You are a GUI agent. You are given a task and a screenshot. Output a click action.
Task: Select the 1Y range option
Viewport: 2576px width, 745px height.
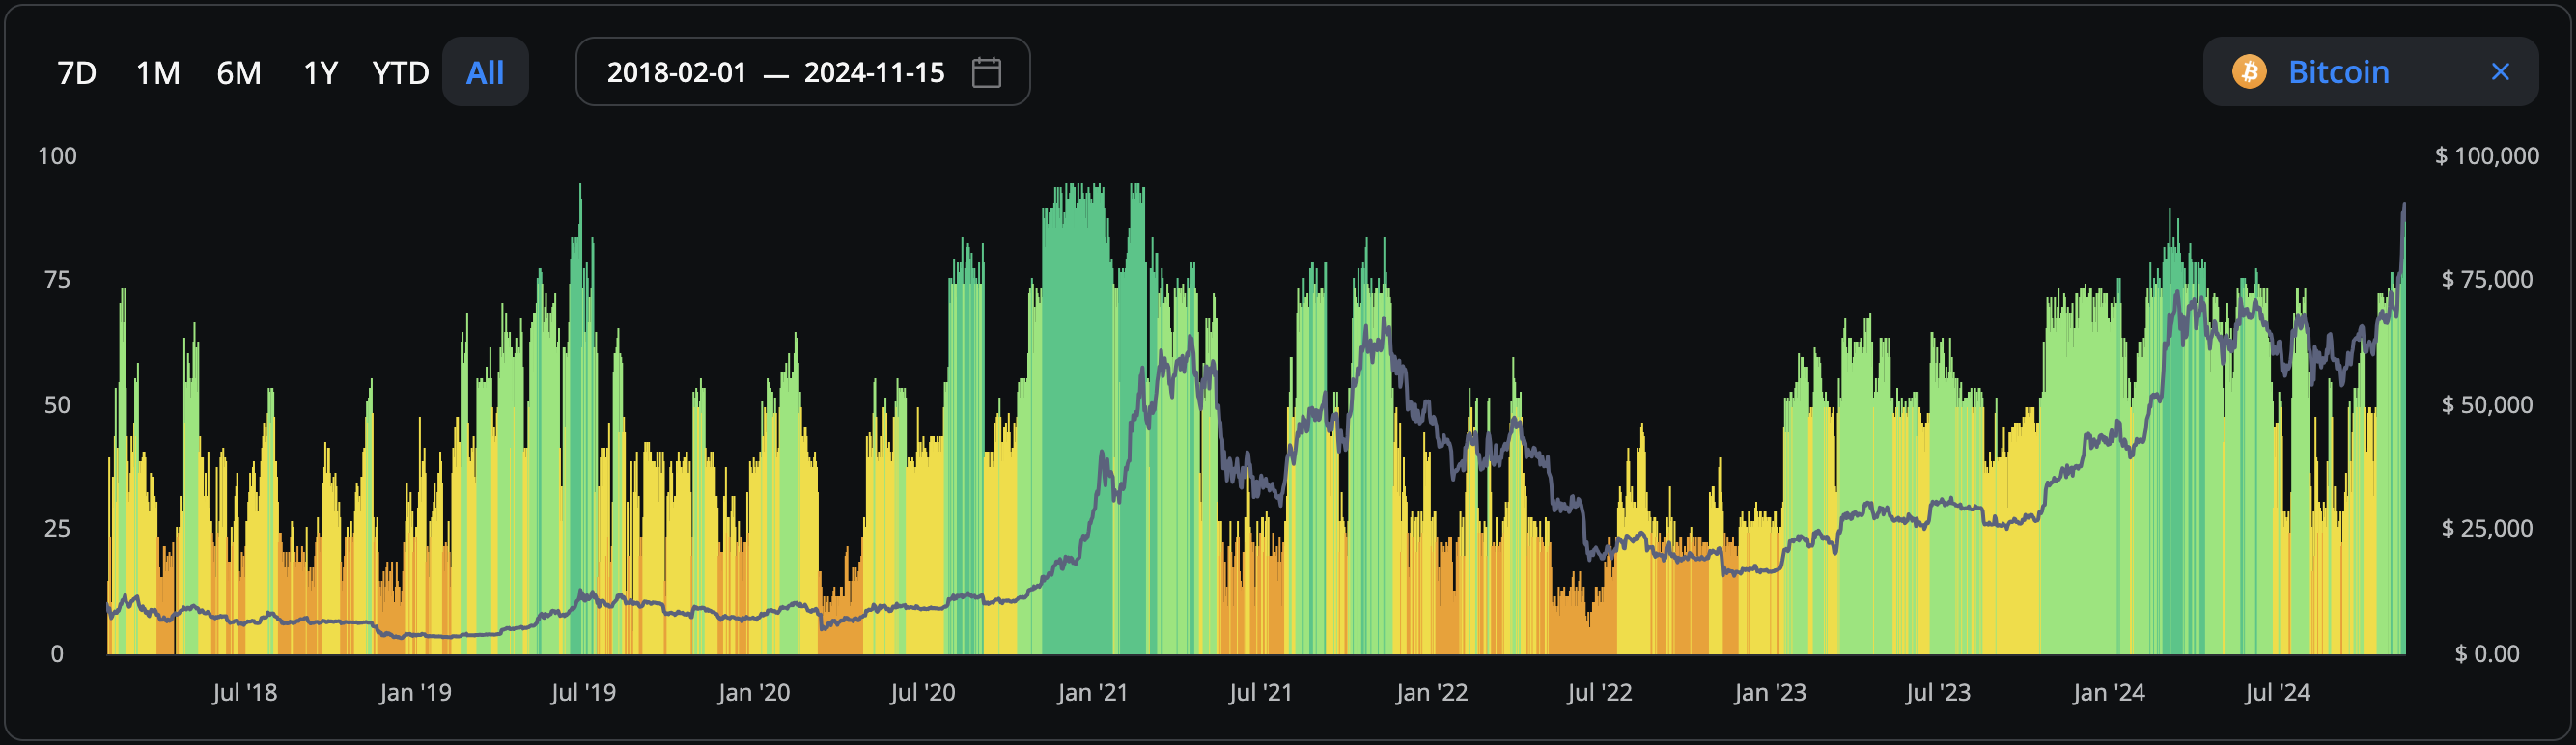(x=320, y=73)
